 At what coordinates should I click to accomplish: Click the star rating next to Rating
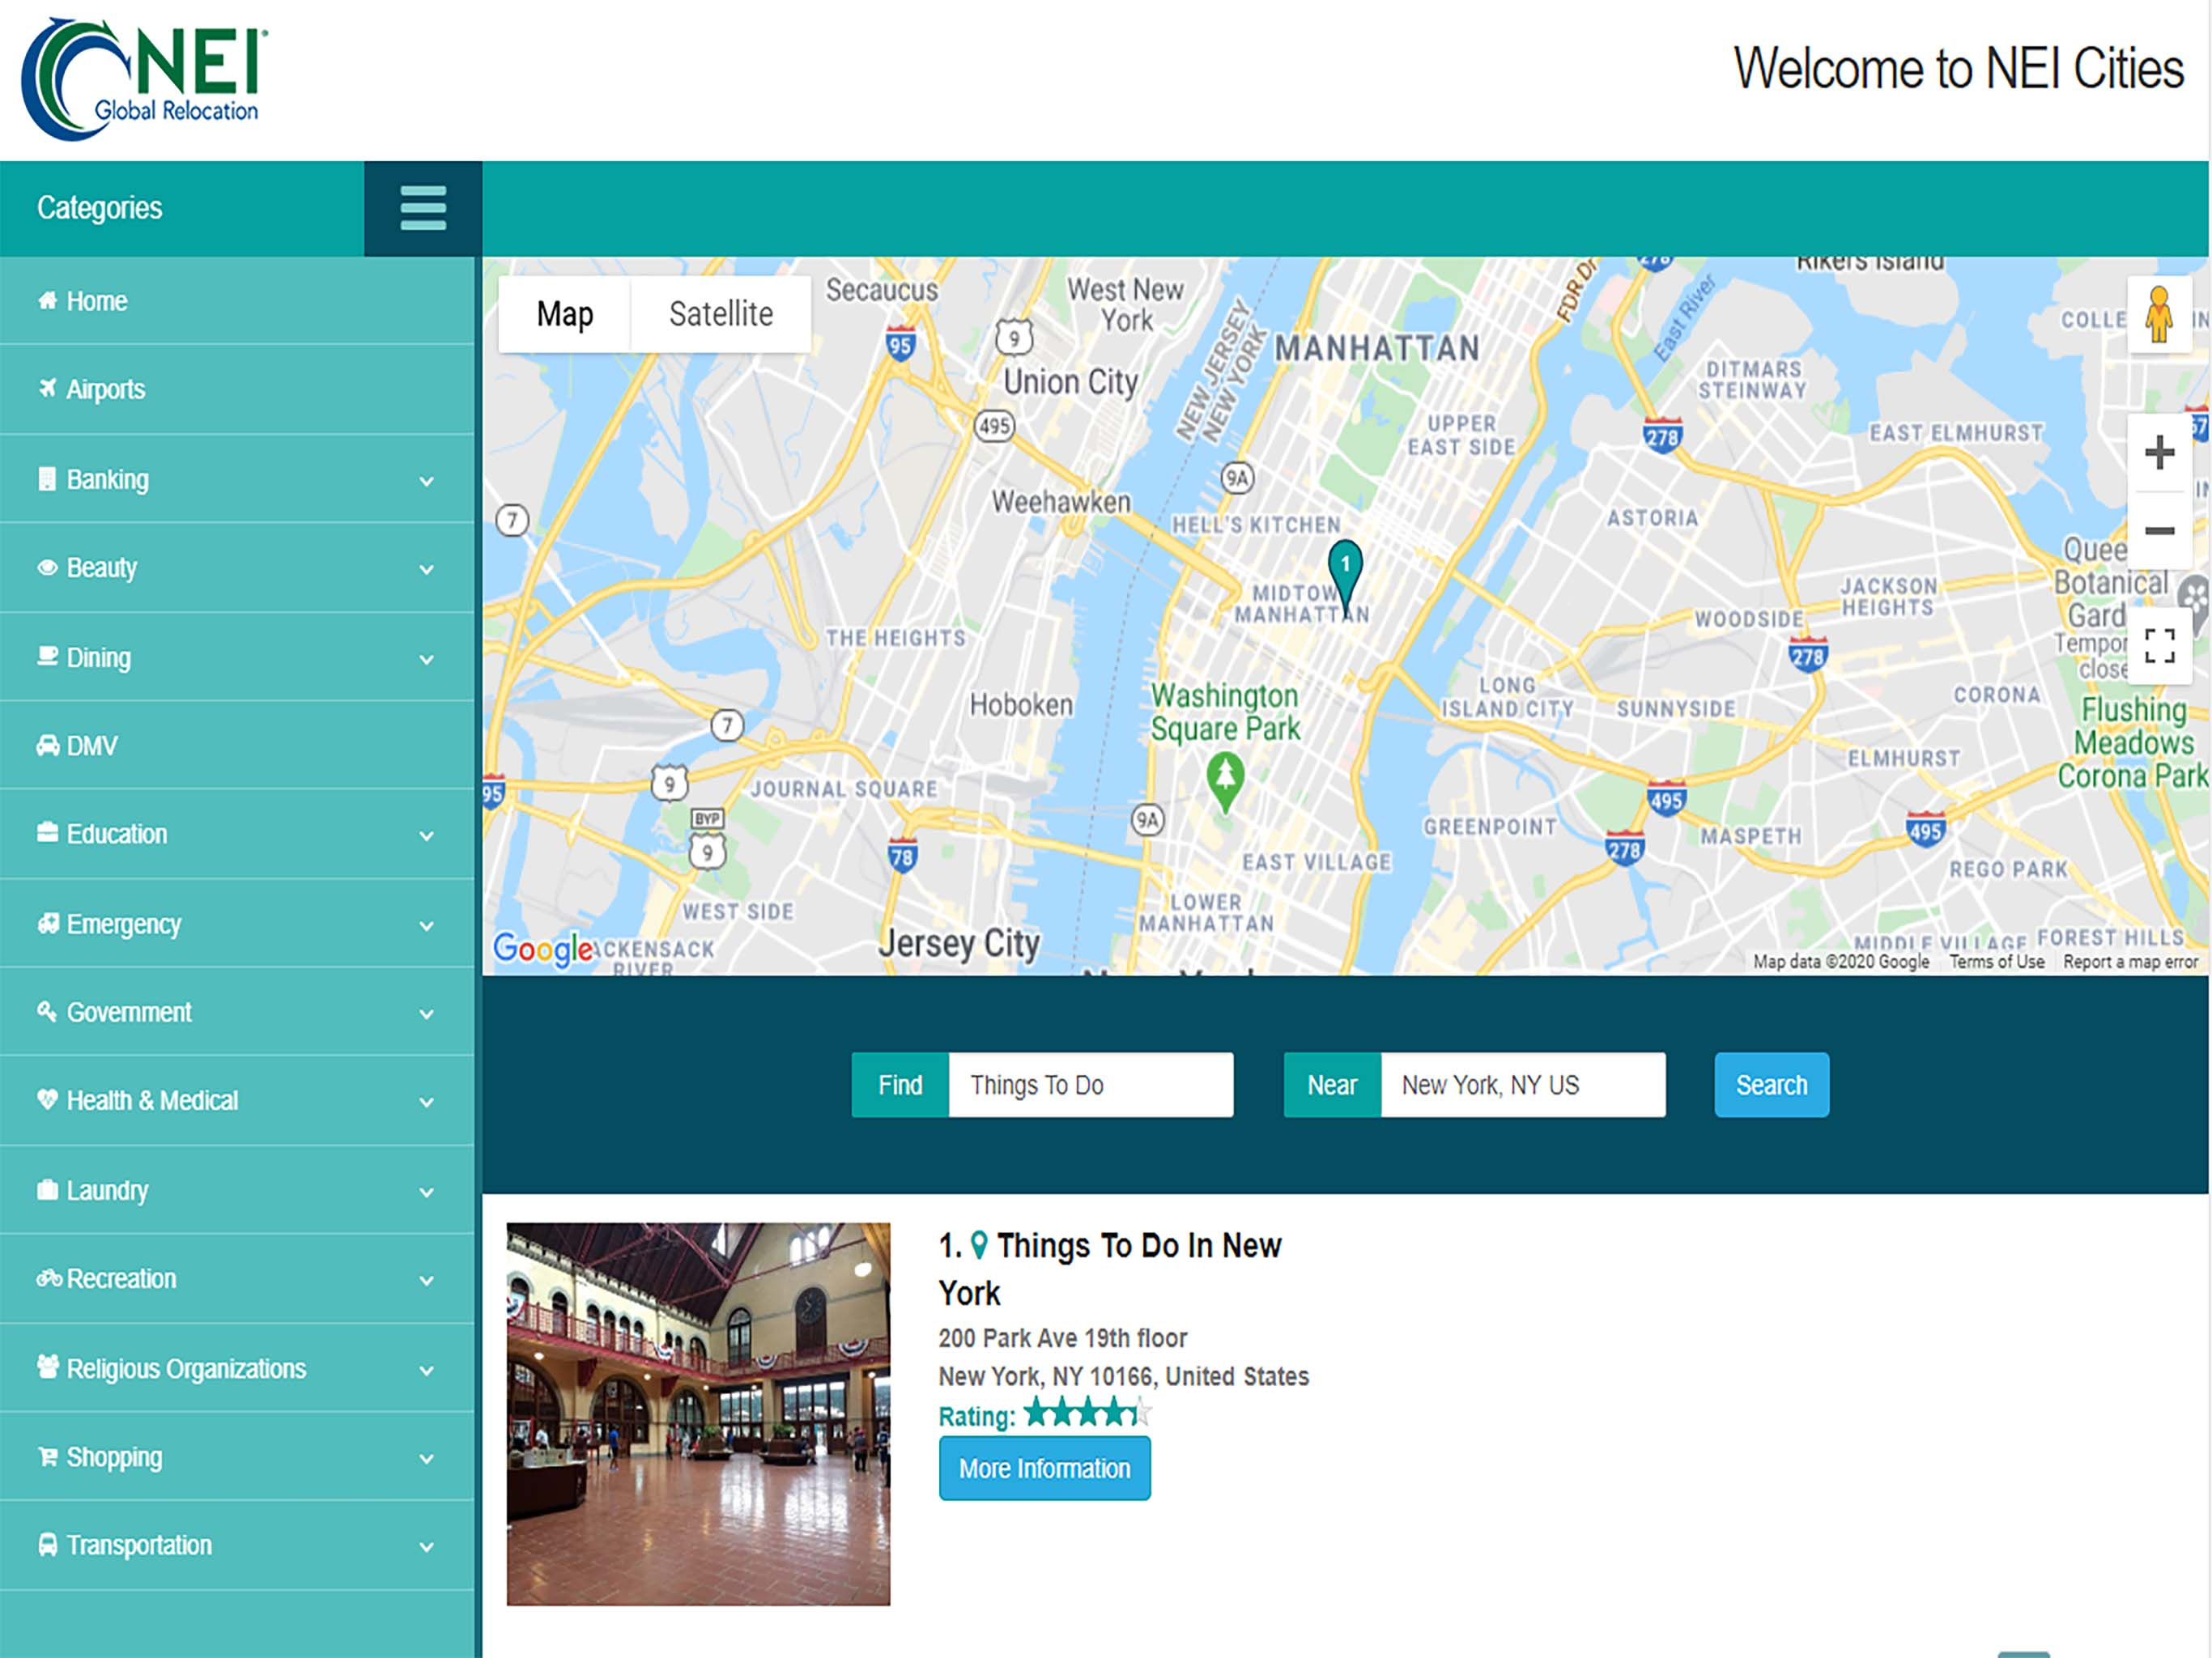pos(1088,1413)
